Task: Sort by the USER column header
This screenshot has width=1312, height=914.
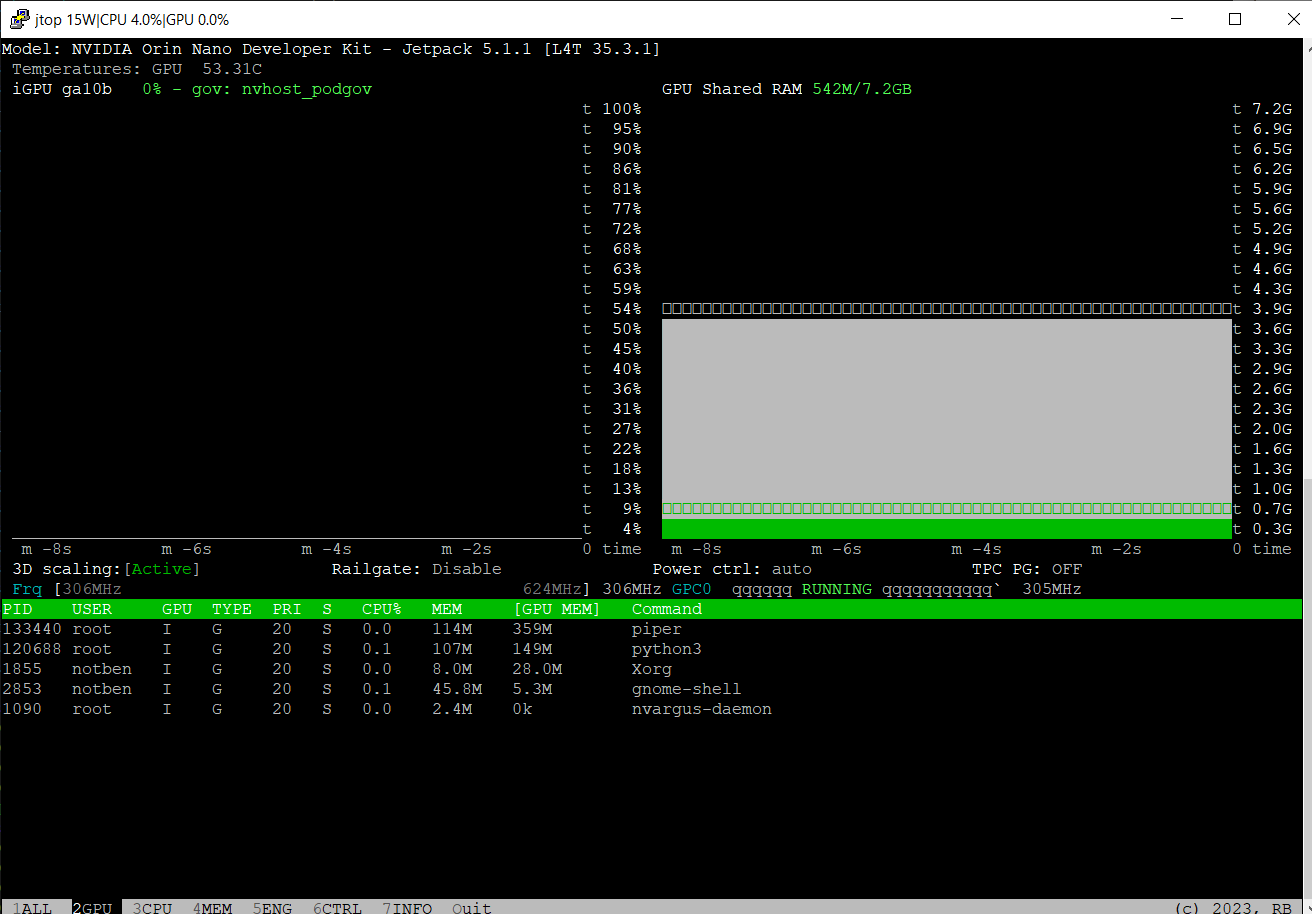Action: point(92,609)
